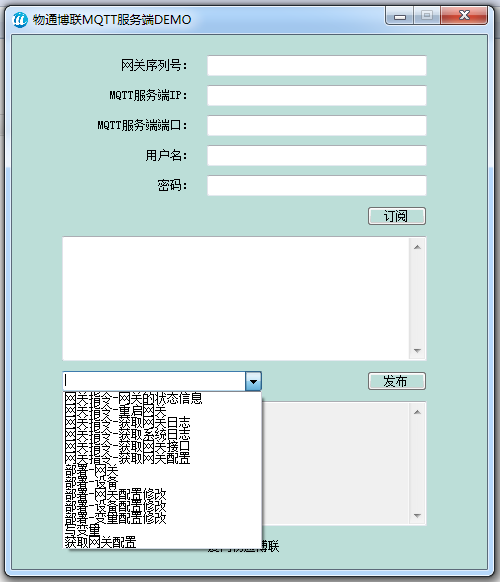
Task: Choose 网关指令-获取网关日志 option
Action: pyautogui.click(x=162, y=423)
